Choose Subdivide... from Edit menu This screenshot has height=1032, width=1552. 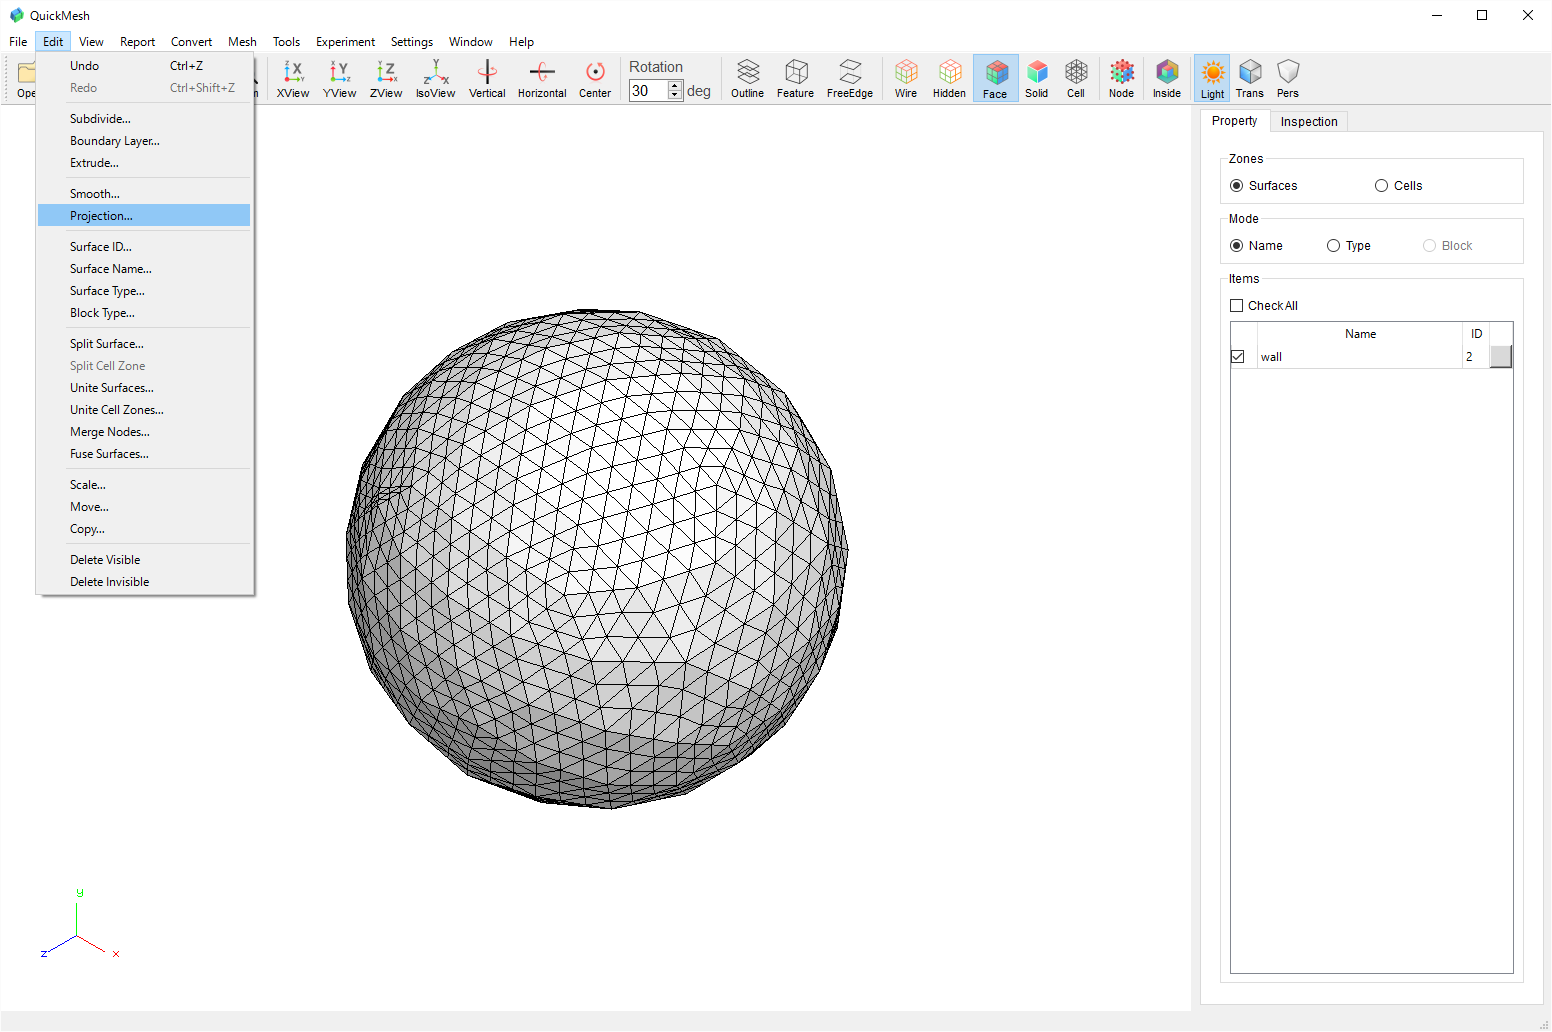click(x=144, y=119)
